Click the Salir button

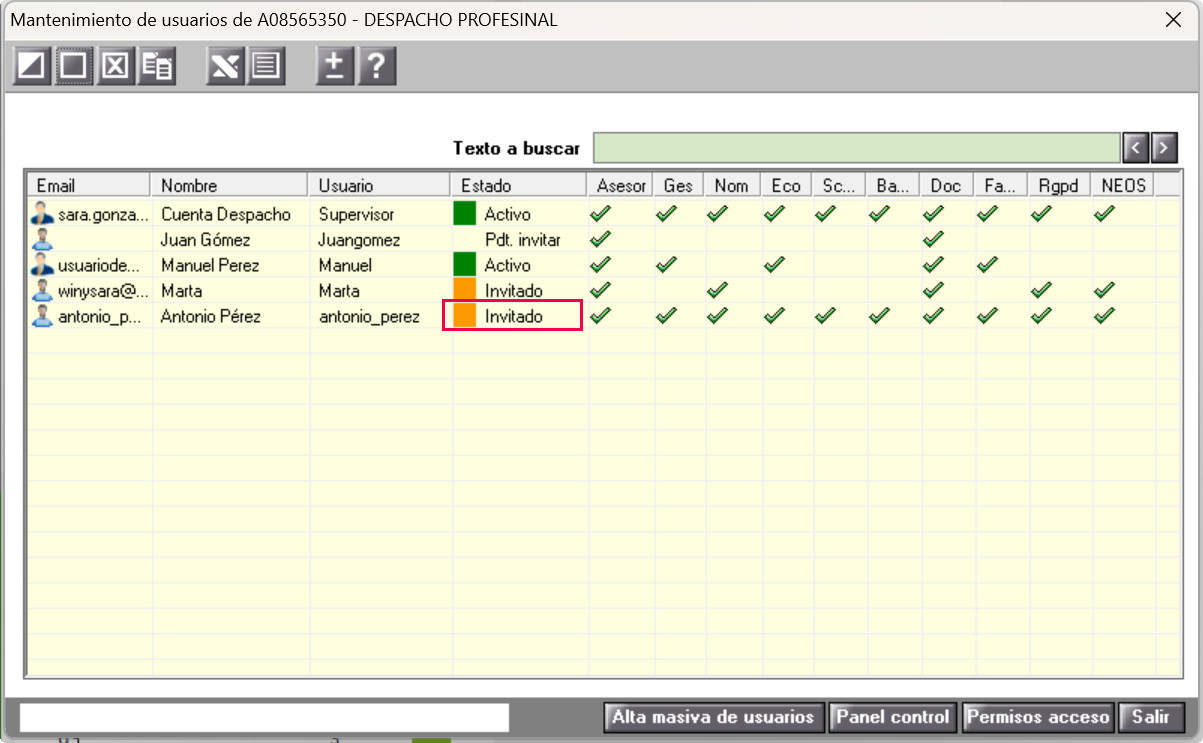point(1151,717)
